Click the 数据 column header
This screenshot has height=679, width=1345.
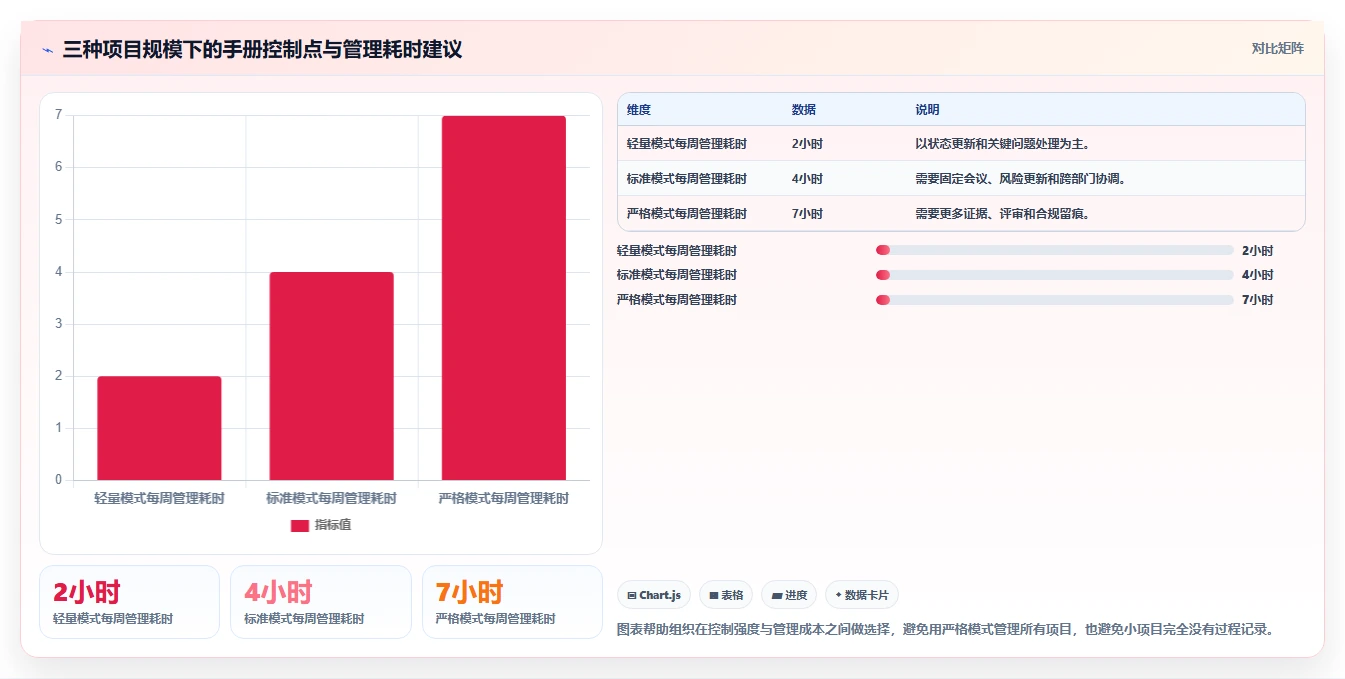(804, 110)
